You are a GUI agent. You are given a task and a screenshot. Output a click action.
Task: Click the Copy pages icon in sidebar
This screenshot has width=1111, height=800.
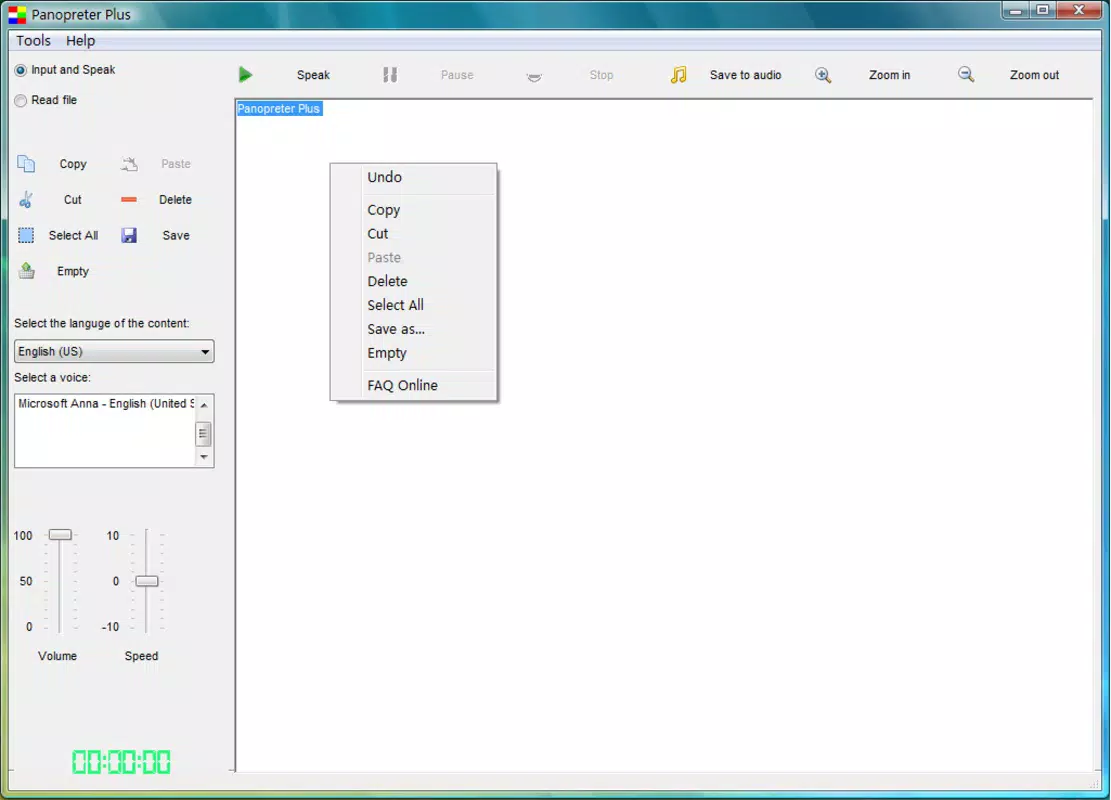[26, 164]
